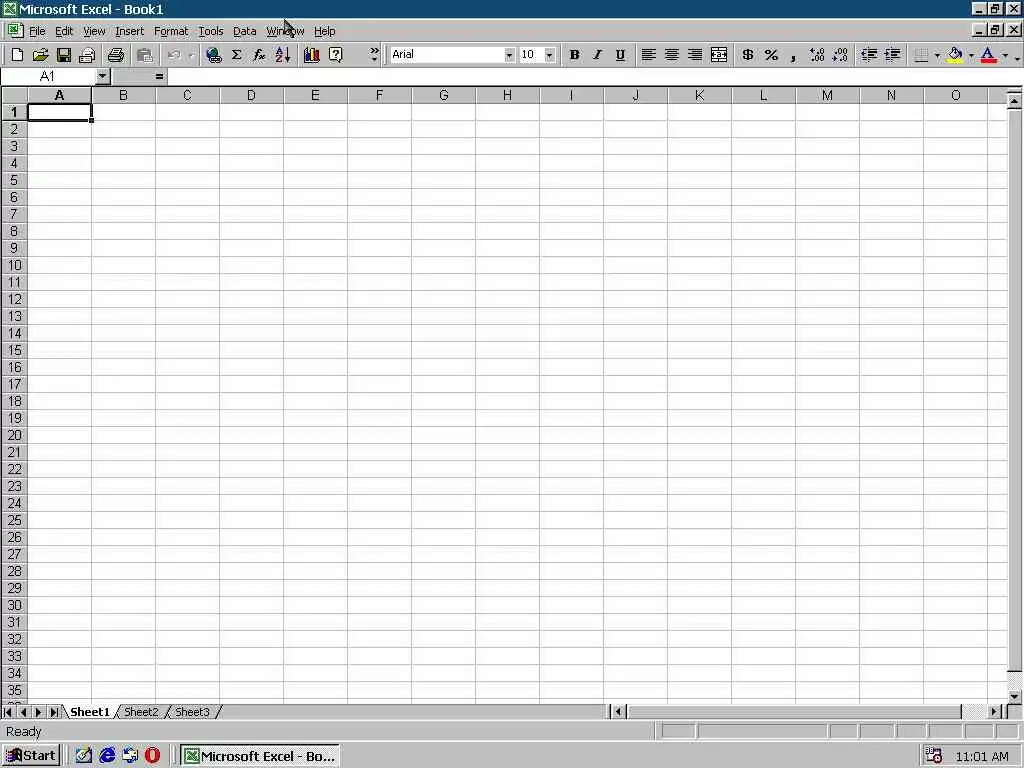
Task: Expand the Name Box dropdown arrow
Action: [x=102, y=76]
